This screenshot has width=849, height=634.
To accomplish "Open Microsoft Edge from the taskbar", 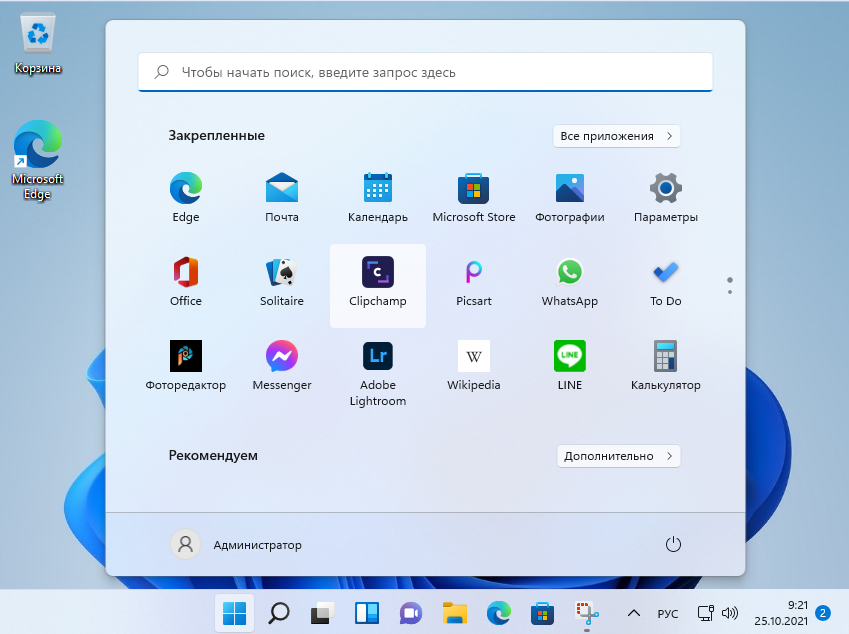I will coord(499,613).
